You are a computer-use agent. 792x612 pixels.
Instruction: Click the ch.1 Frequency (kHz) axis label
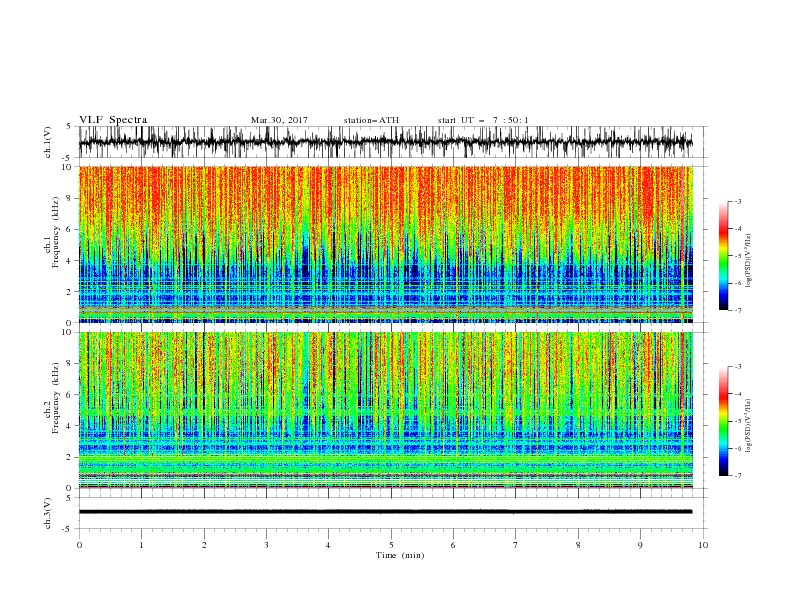[52, 232]
